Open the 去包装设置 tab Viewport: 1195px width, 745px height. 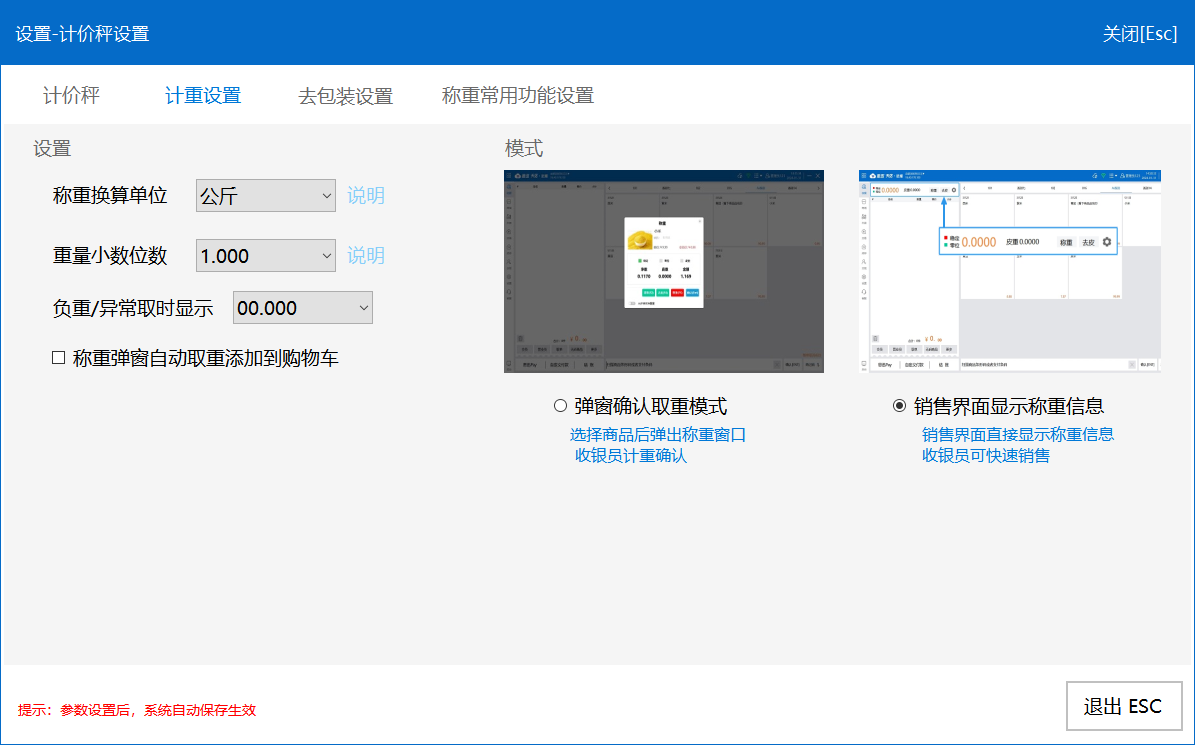point(345,96)
